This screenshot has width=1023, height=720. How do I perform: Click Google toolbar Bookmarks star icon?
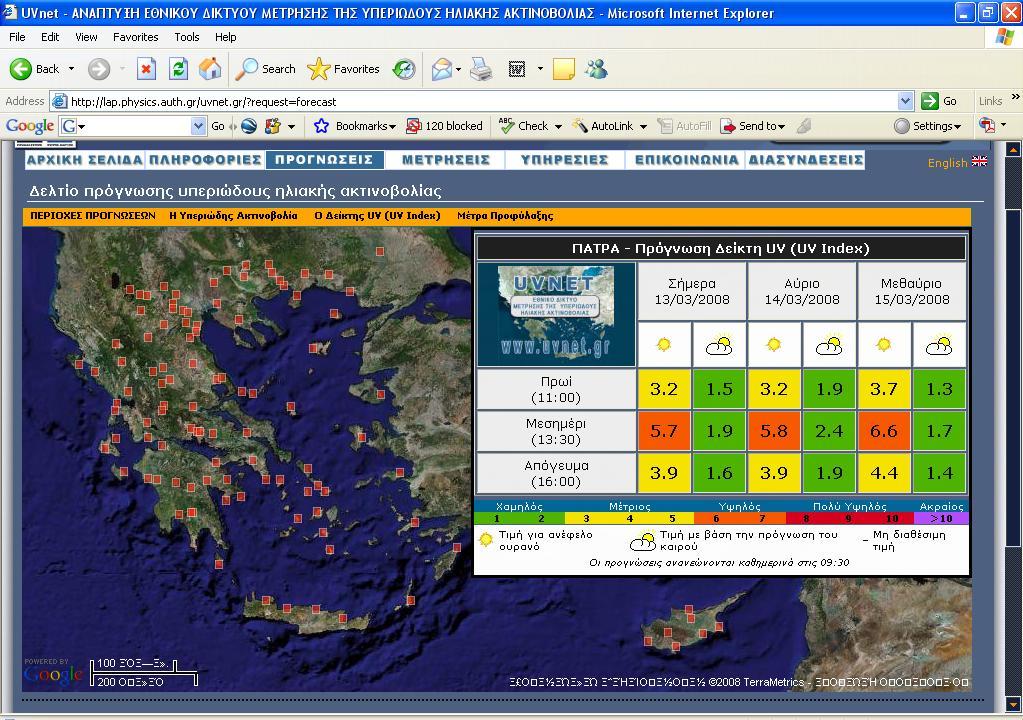[x=321, y=126]
